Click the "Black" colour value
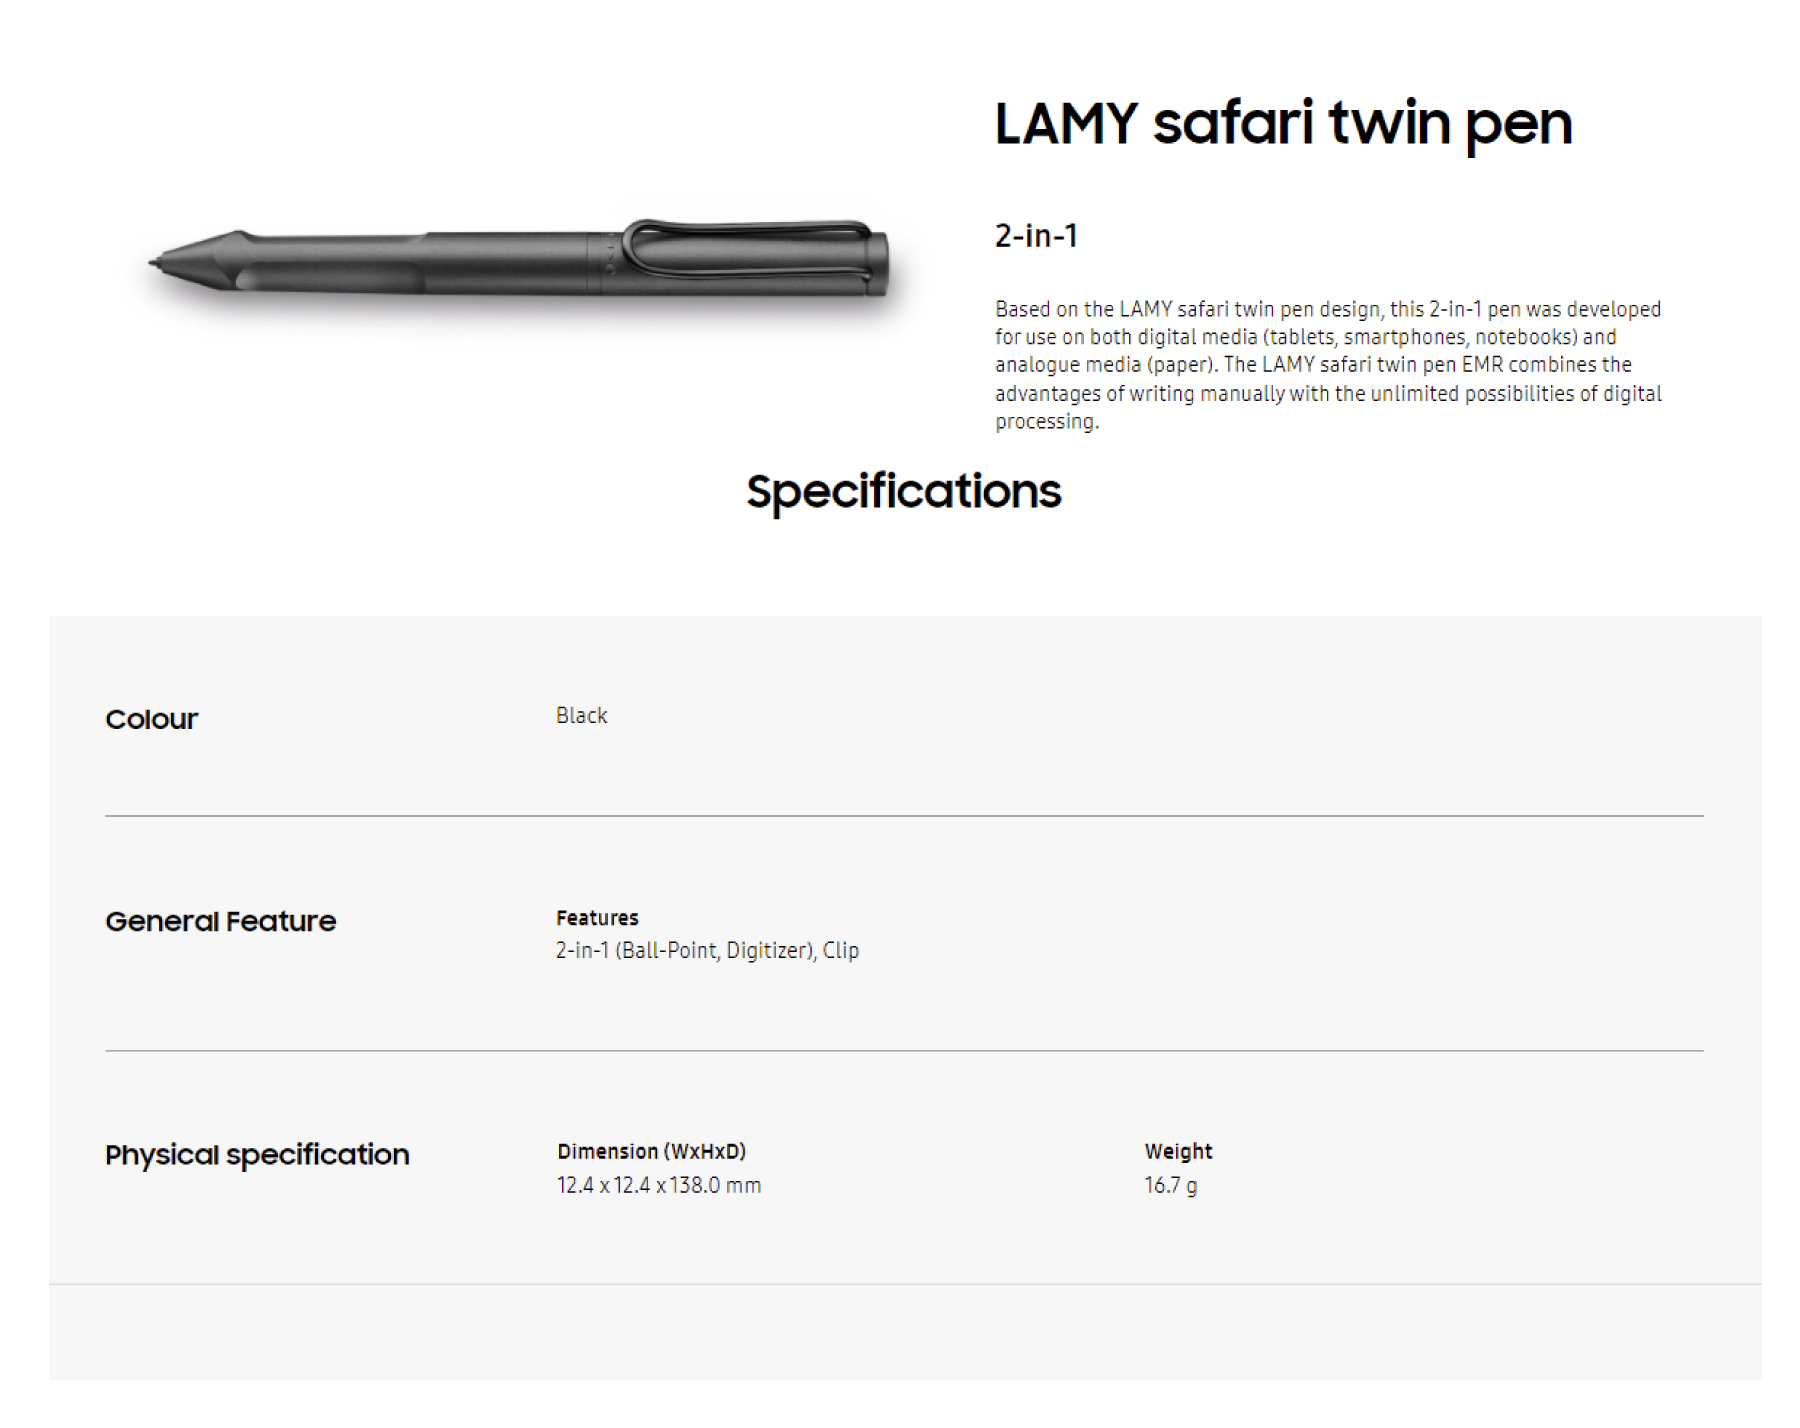 point(581,716)
